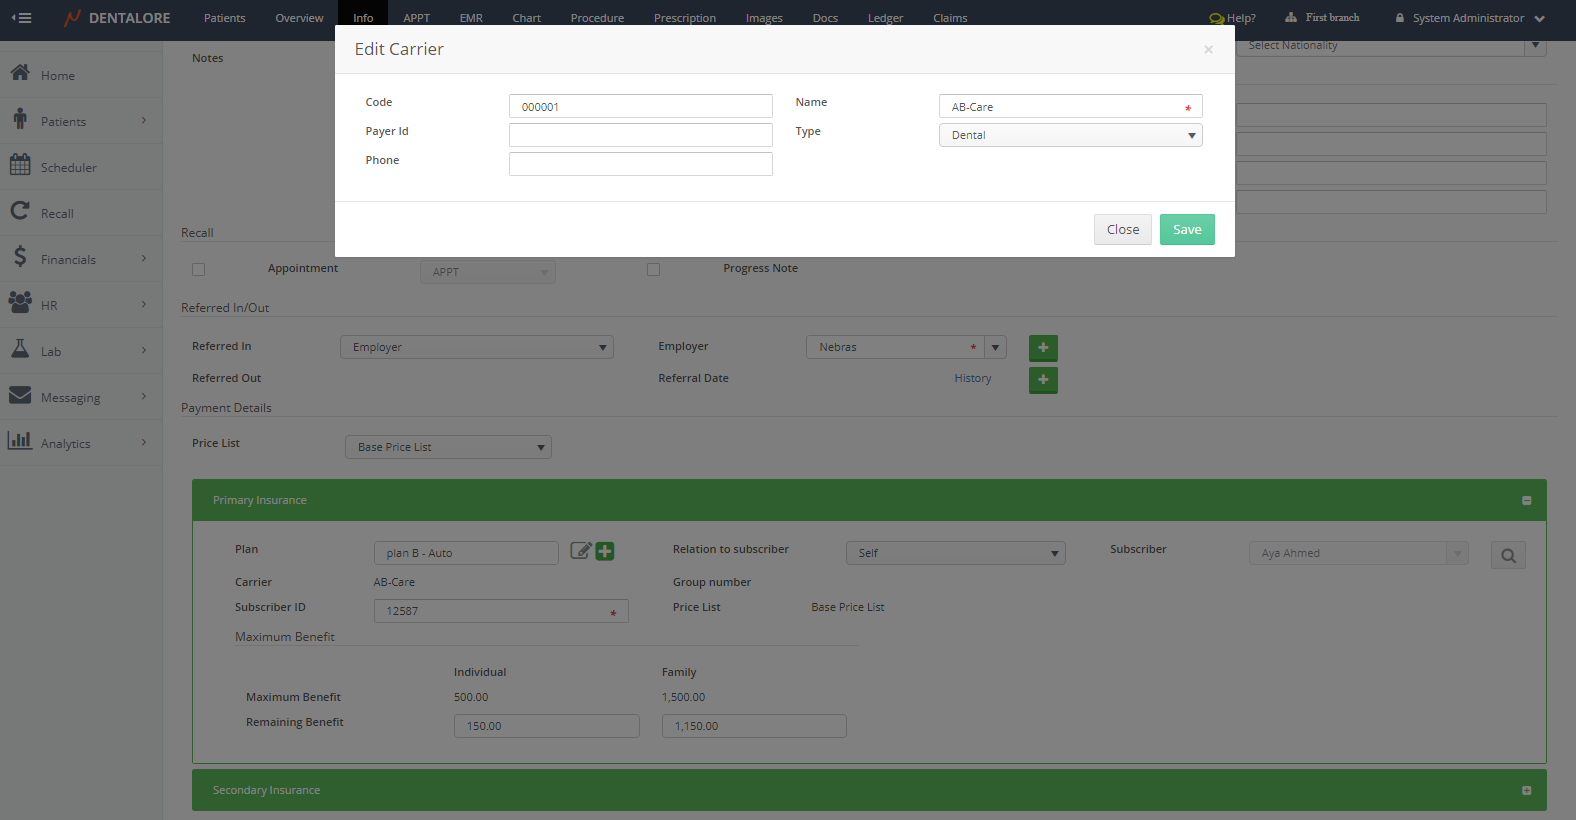Toggle the sidebar menu hamburger icon
Image resolution: width=1576 pixels, height=820 pixels.
coord(21,18)
